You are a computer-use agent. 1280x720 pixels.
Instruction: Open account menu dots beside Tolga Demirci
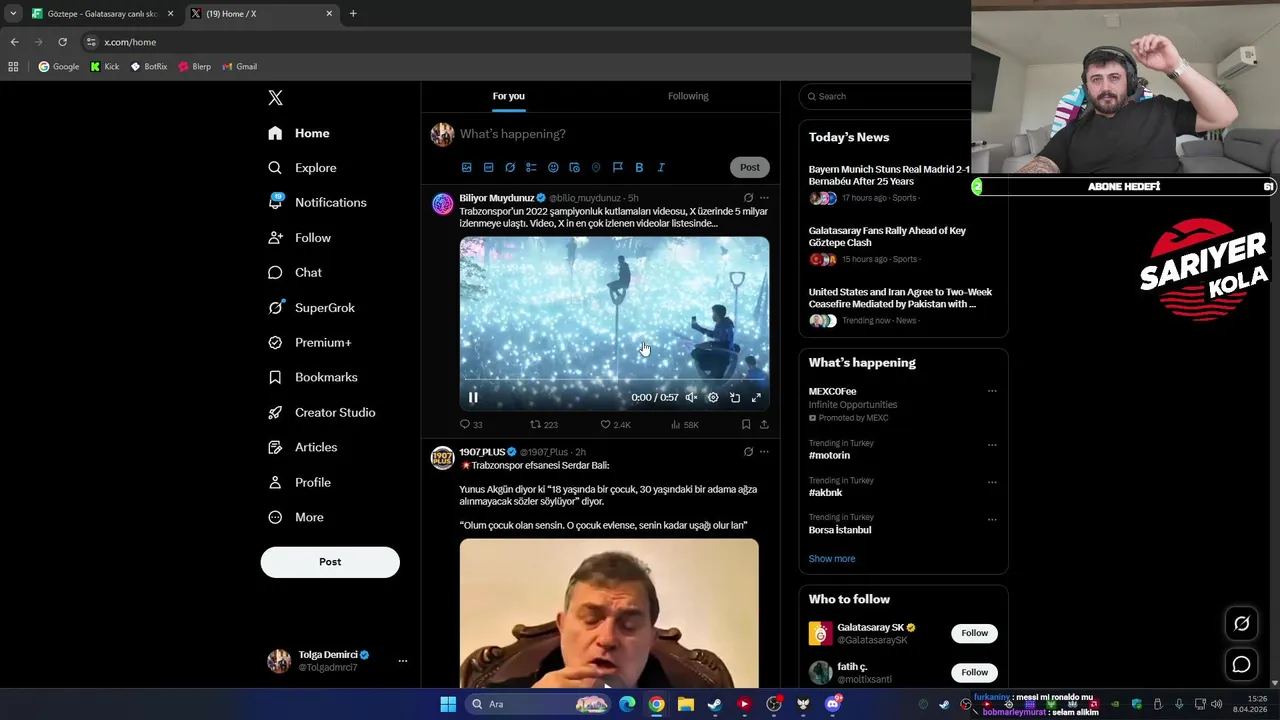click(403, 661)
